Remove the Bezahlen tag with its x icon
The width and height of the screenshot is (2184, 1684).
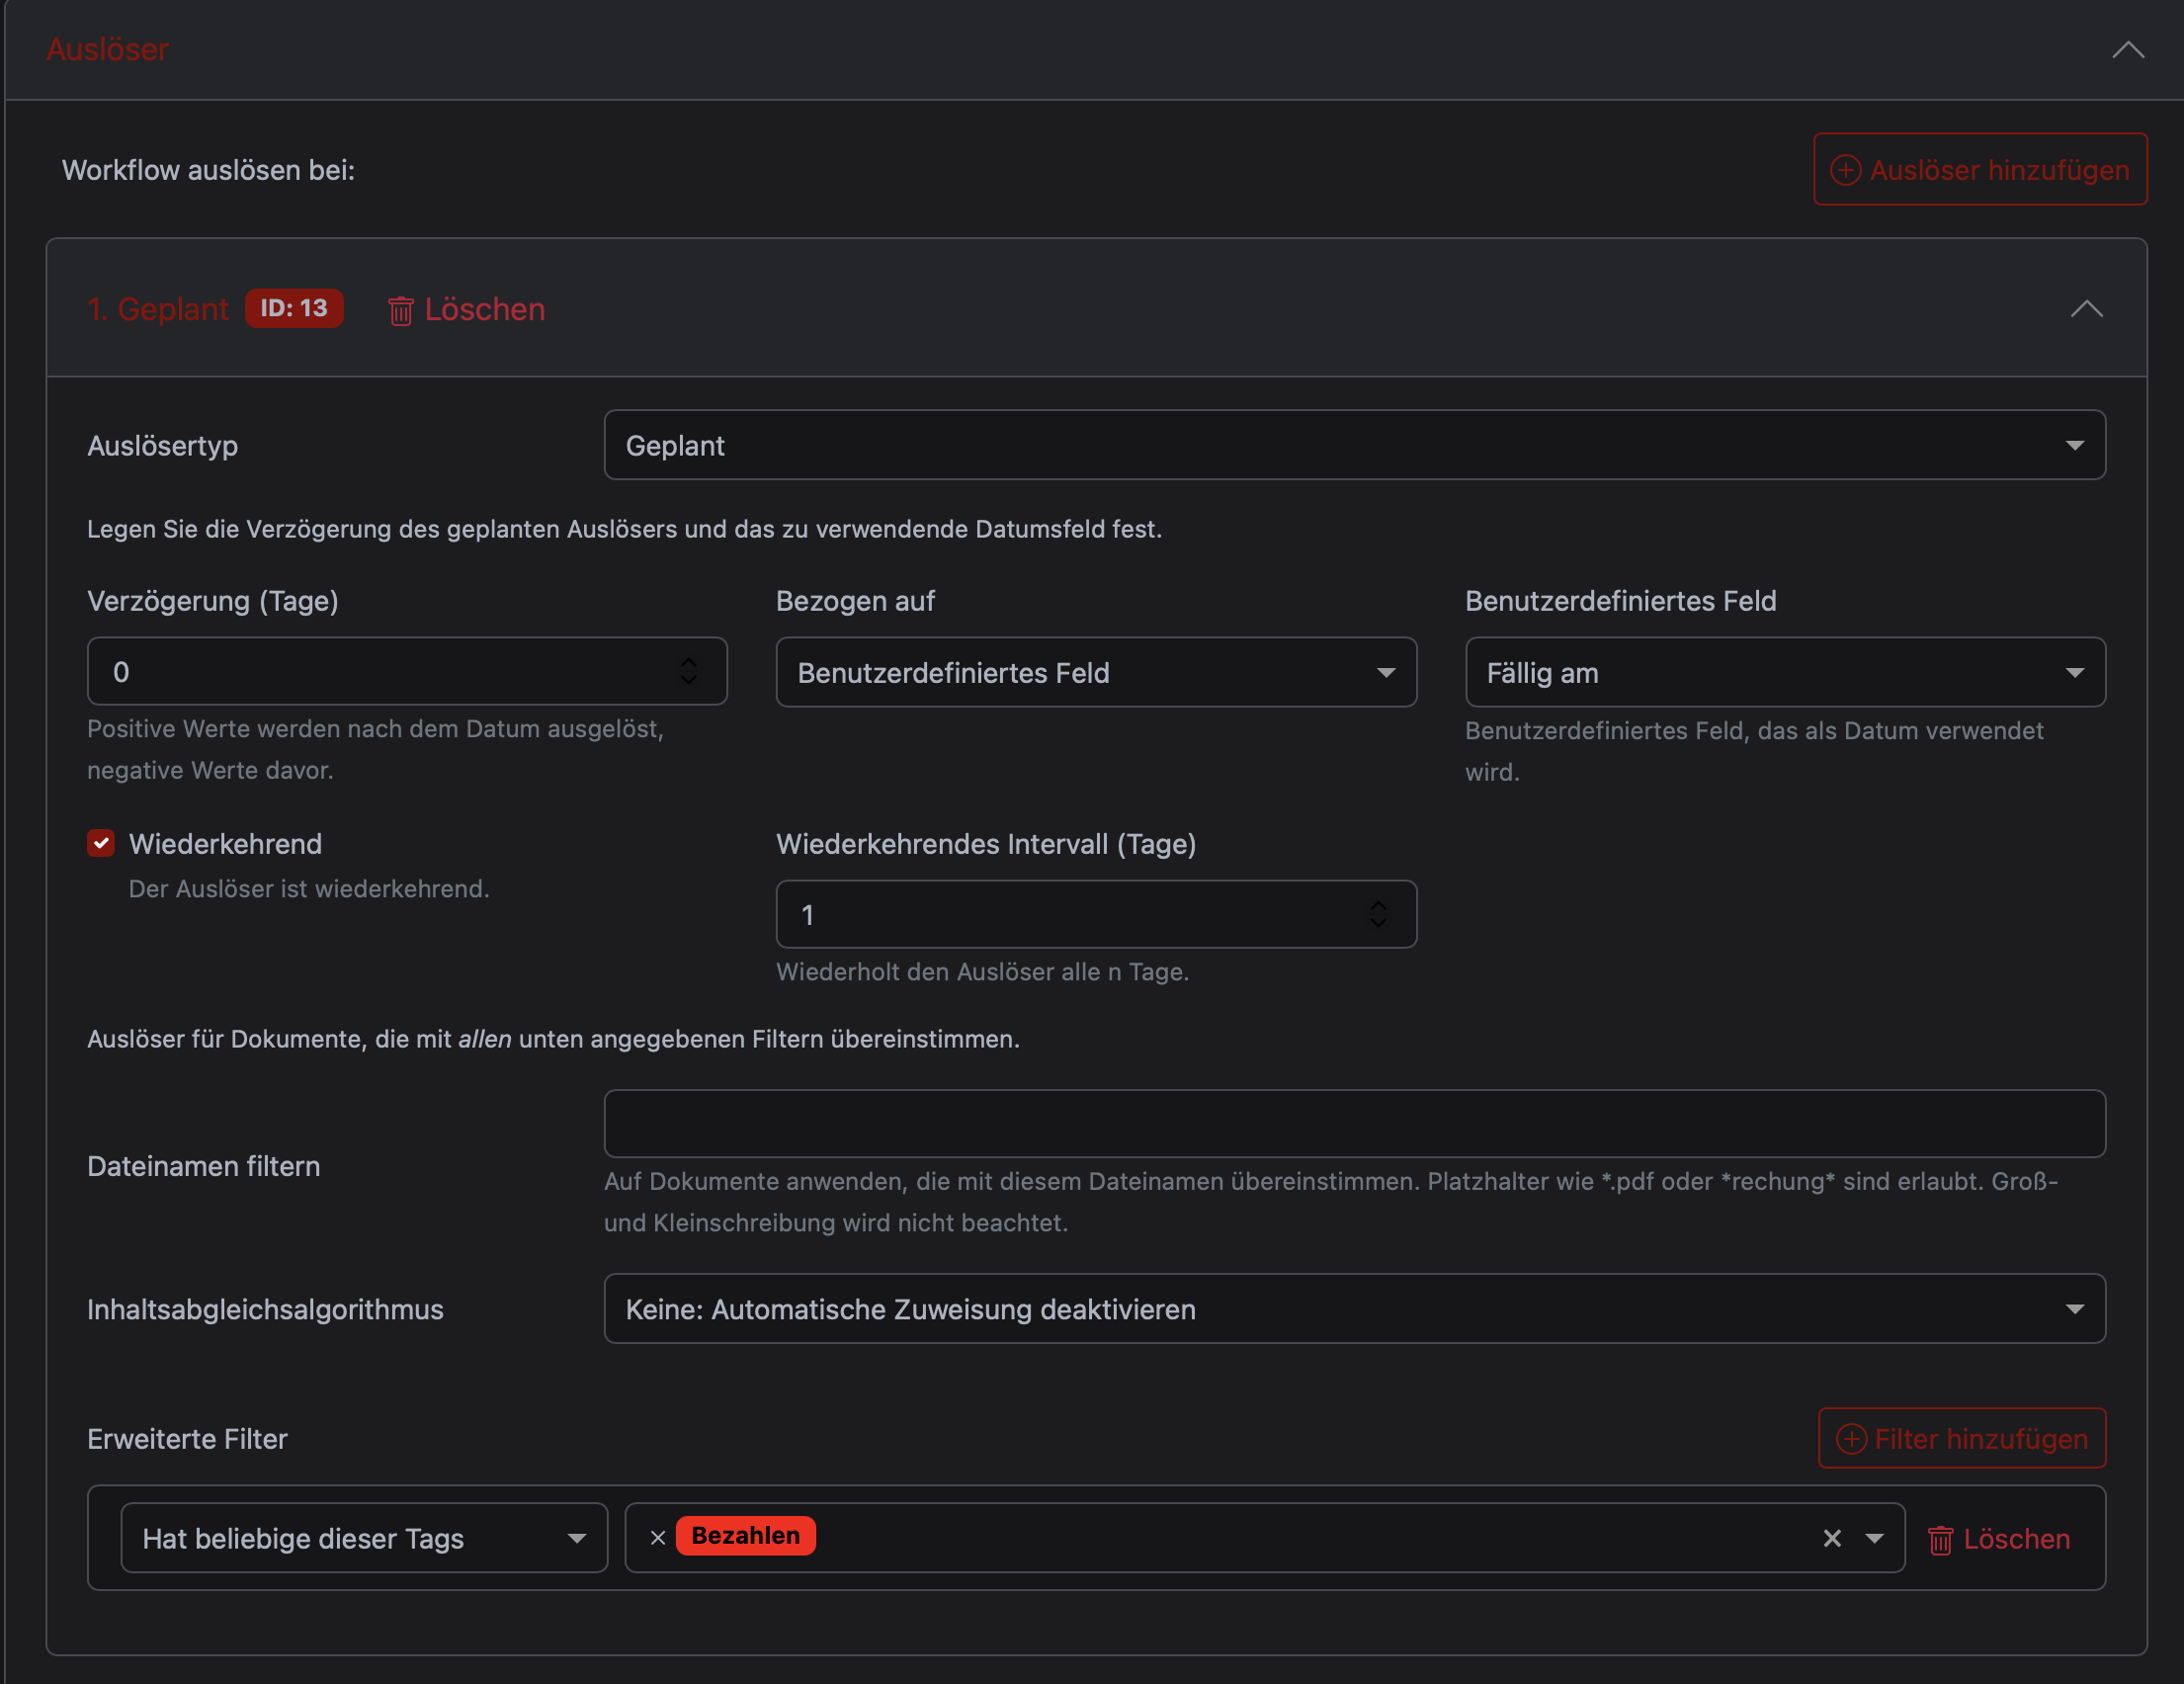[657, 1538]
